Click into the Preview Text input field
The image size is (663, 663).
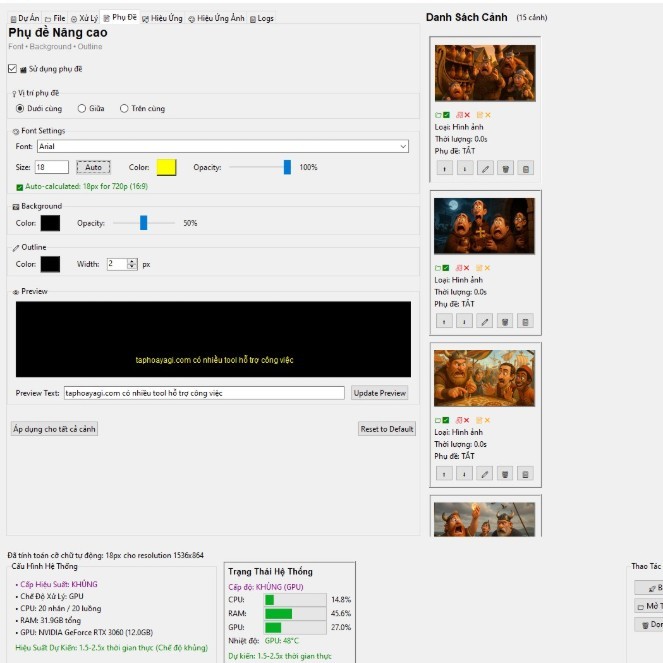tap(204, 393)
